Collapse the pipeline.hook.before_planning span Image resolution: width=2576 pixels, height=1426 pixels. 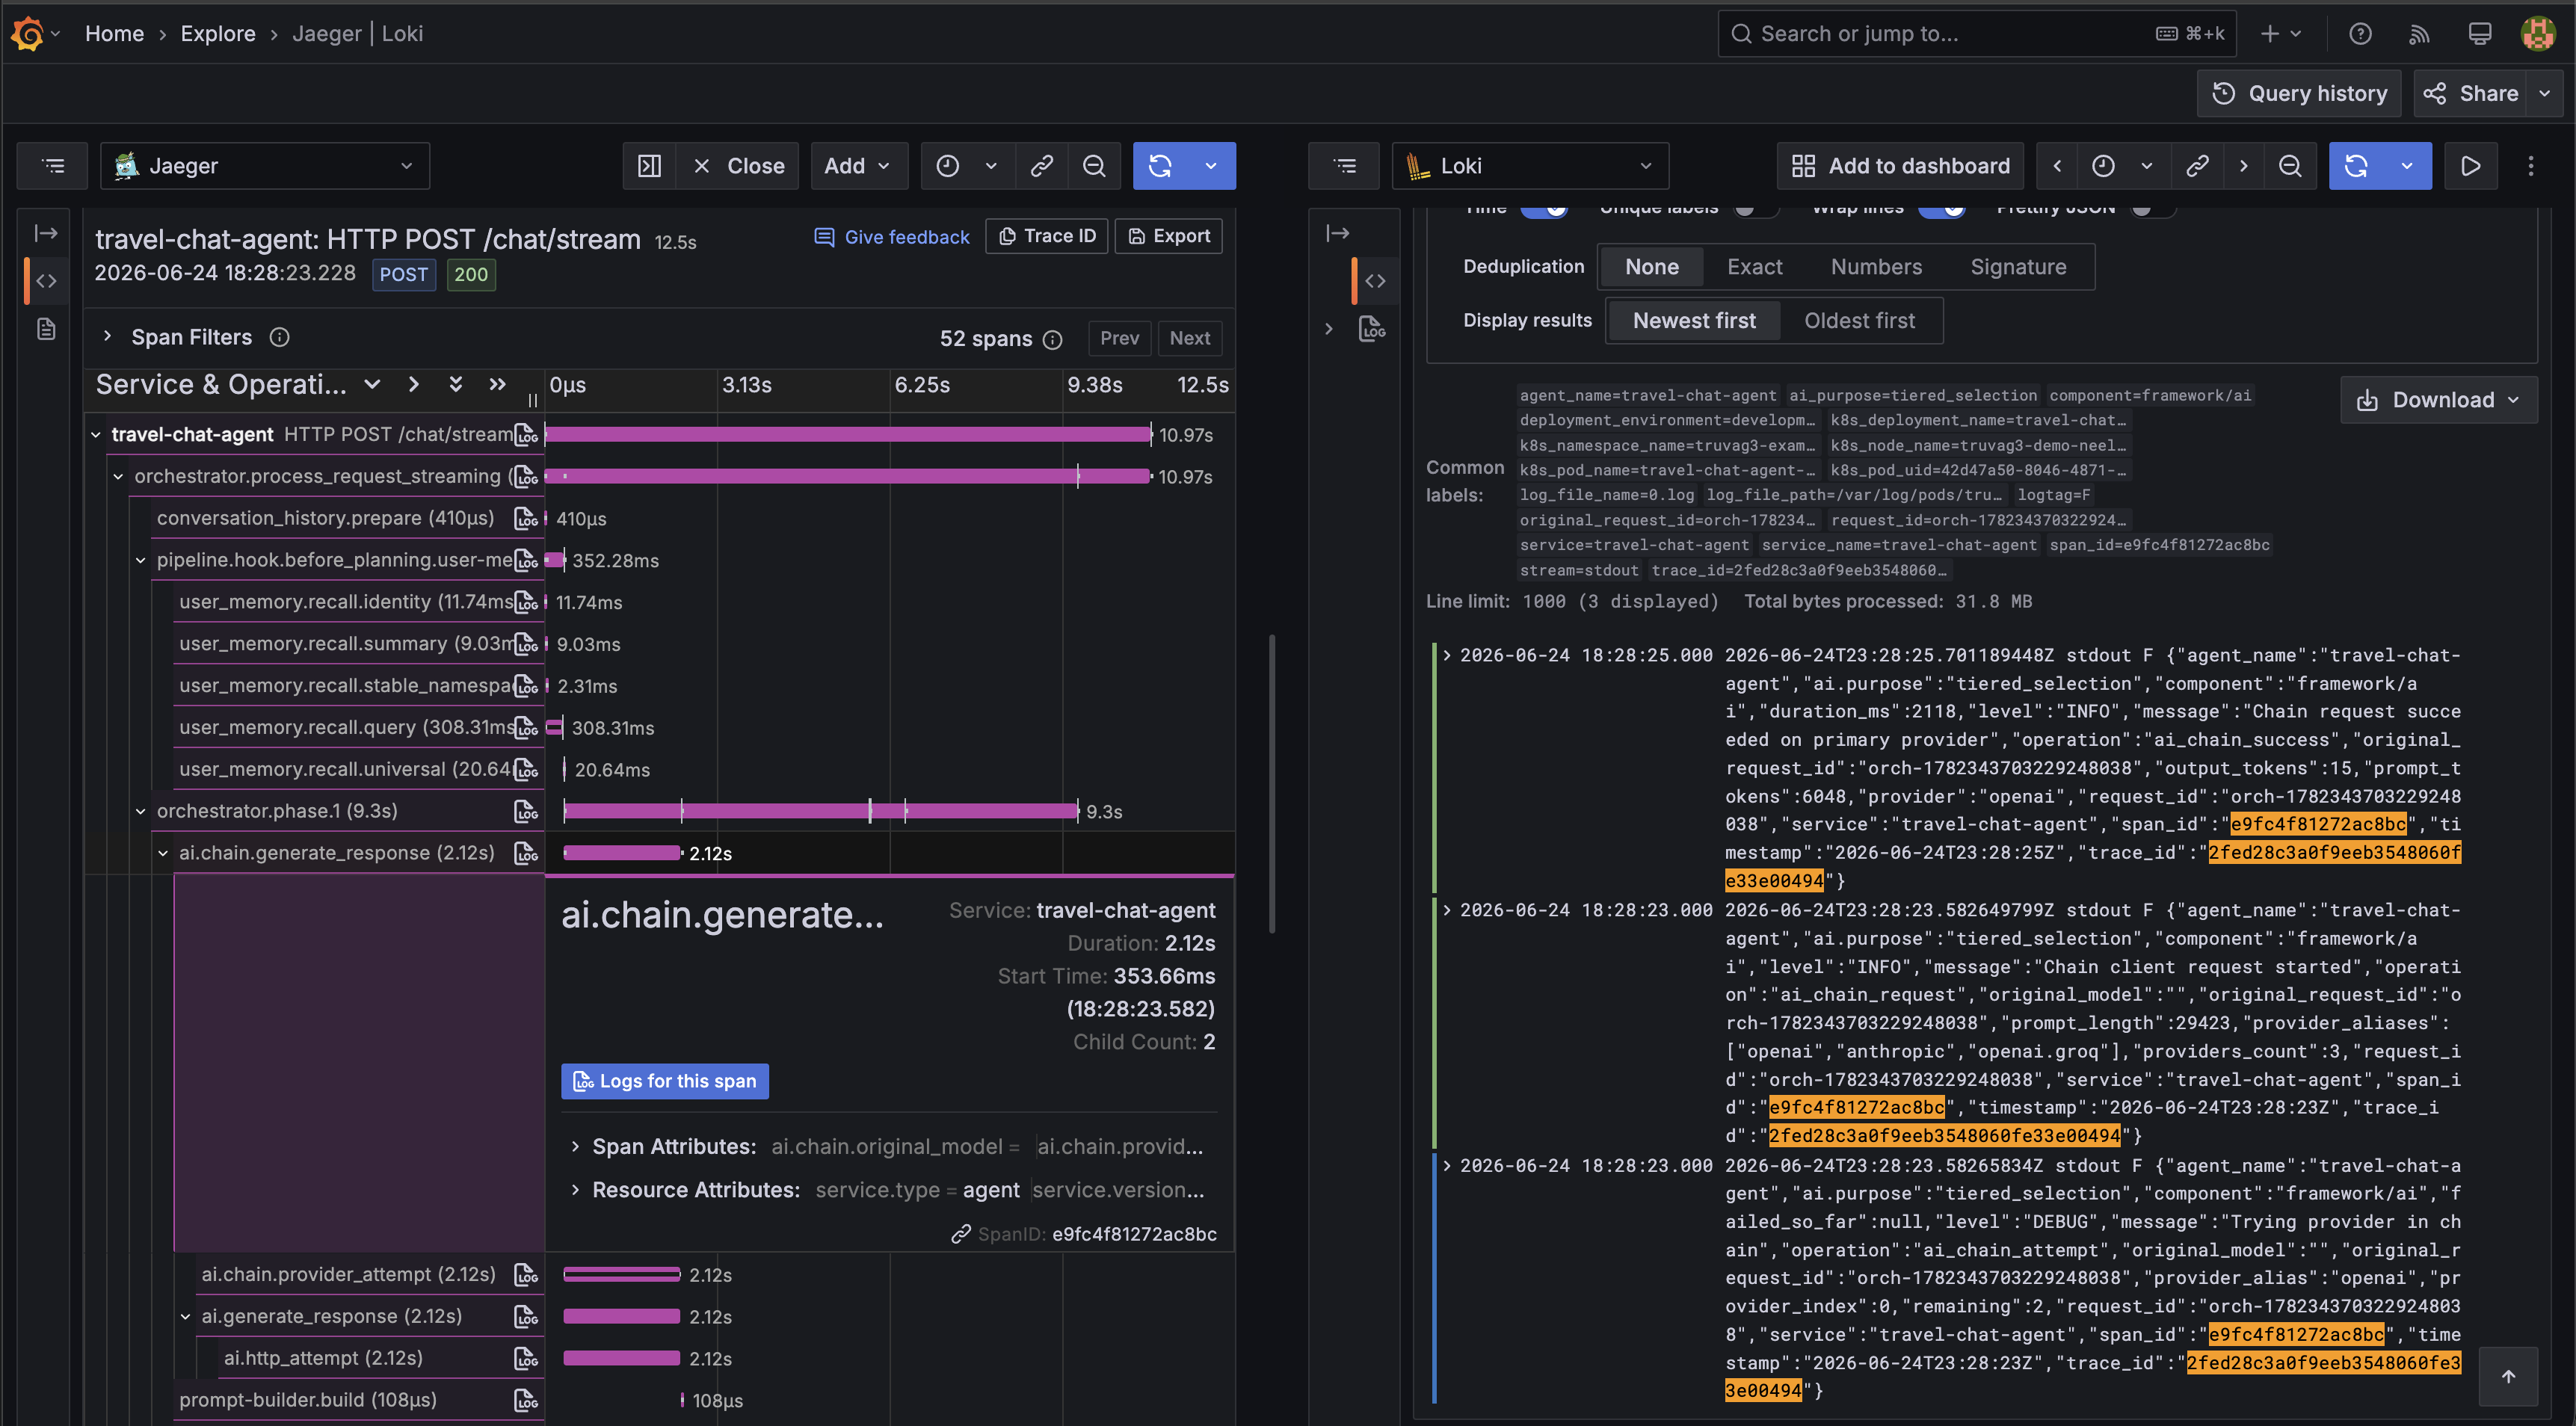tap(140, 560)
